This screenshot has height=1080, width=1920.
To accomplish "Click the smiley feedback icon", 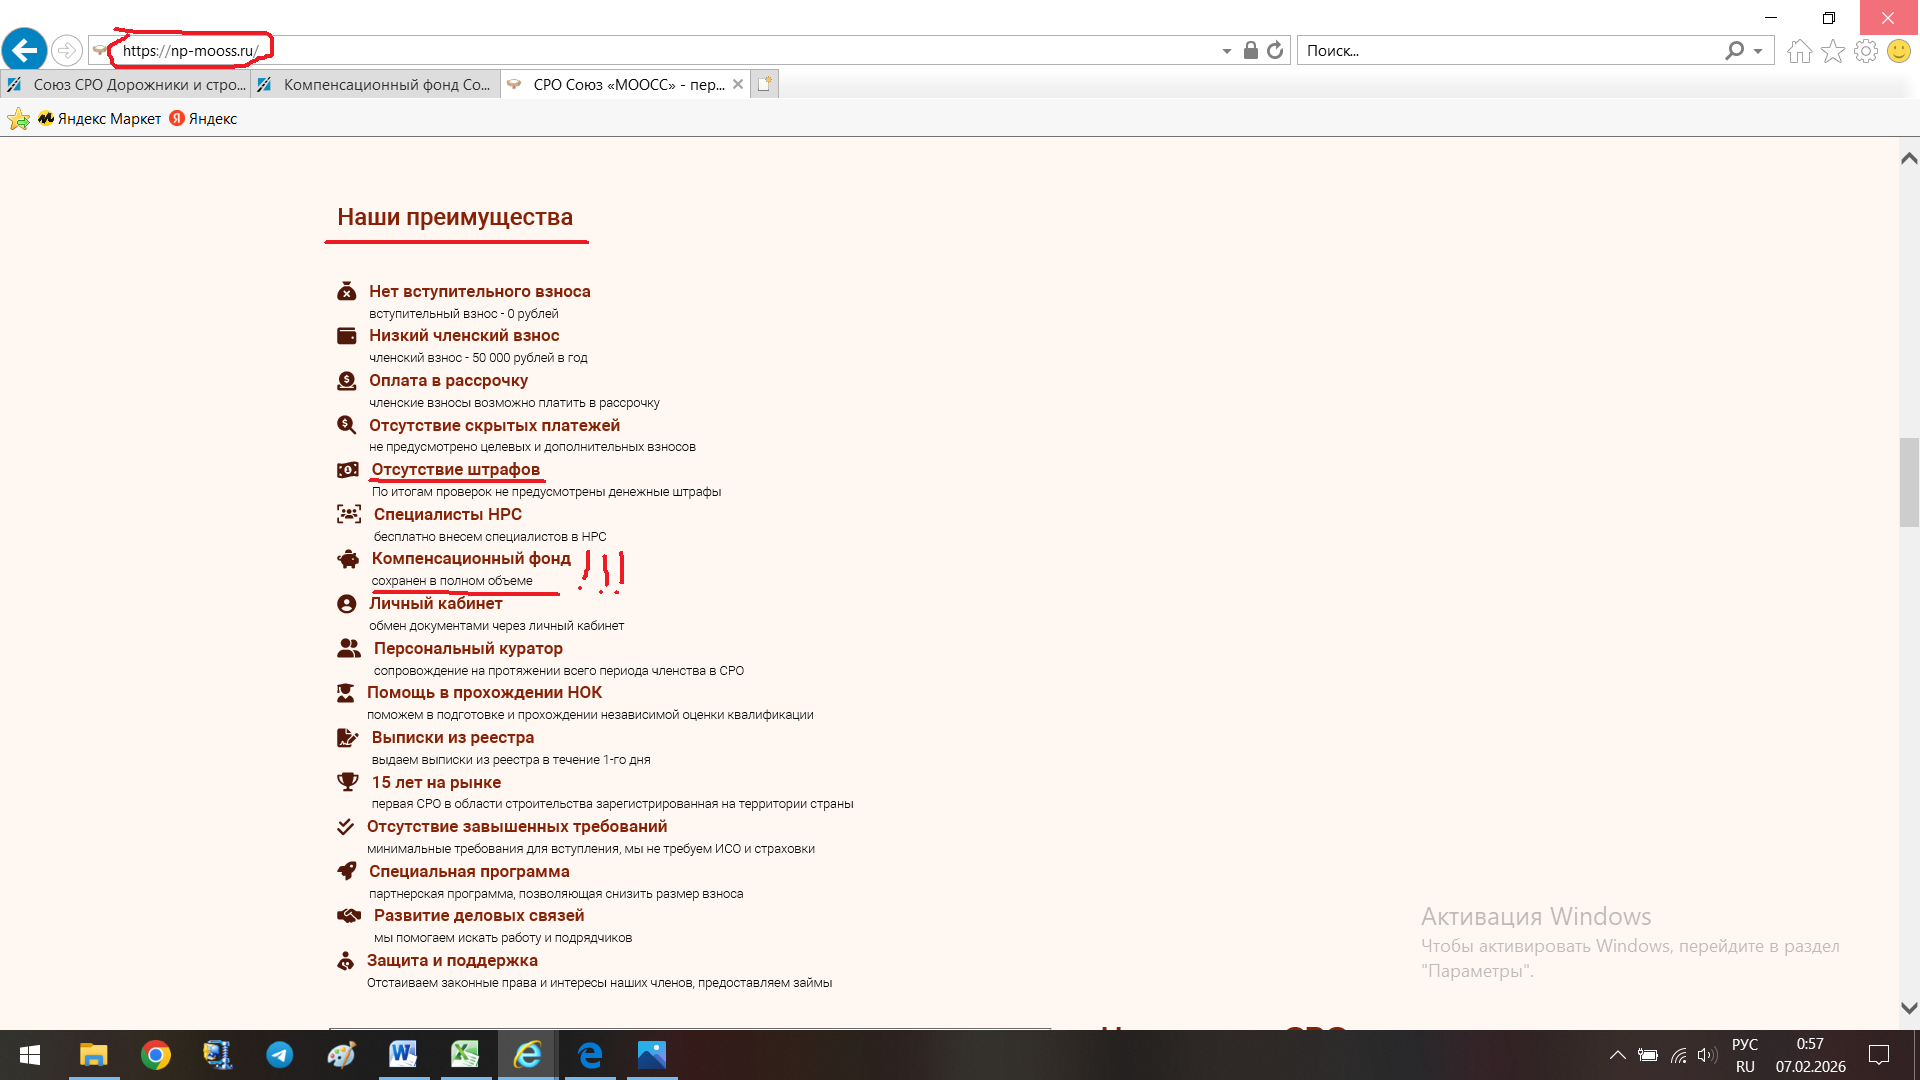I will coord(1898,51).
